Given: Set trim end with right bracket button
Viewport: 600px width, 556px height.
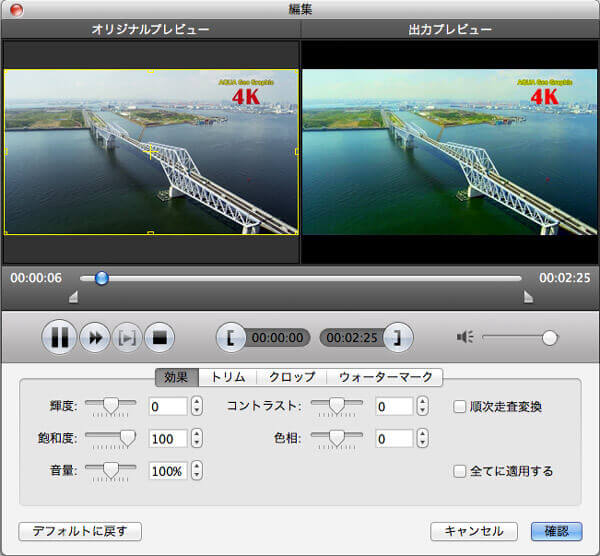Looking at the screenshot, I should [x=398, y=338].
